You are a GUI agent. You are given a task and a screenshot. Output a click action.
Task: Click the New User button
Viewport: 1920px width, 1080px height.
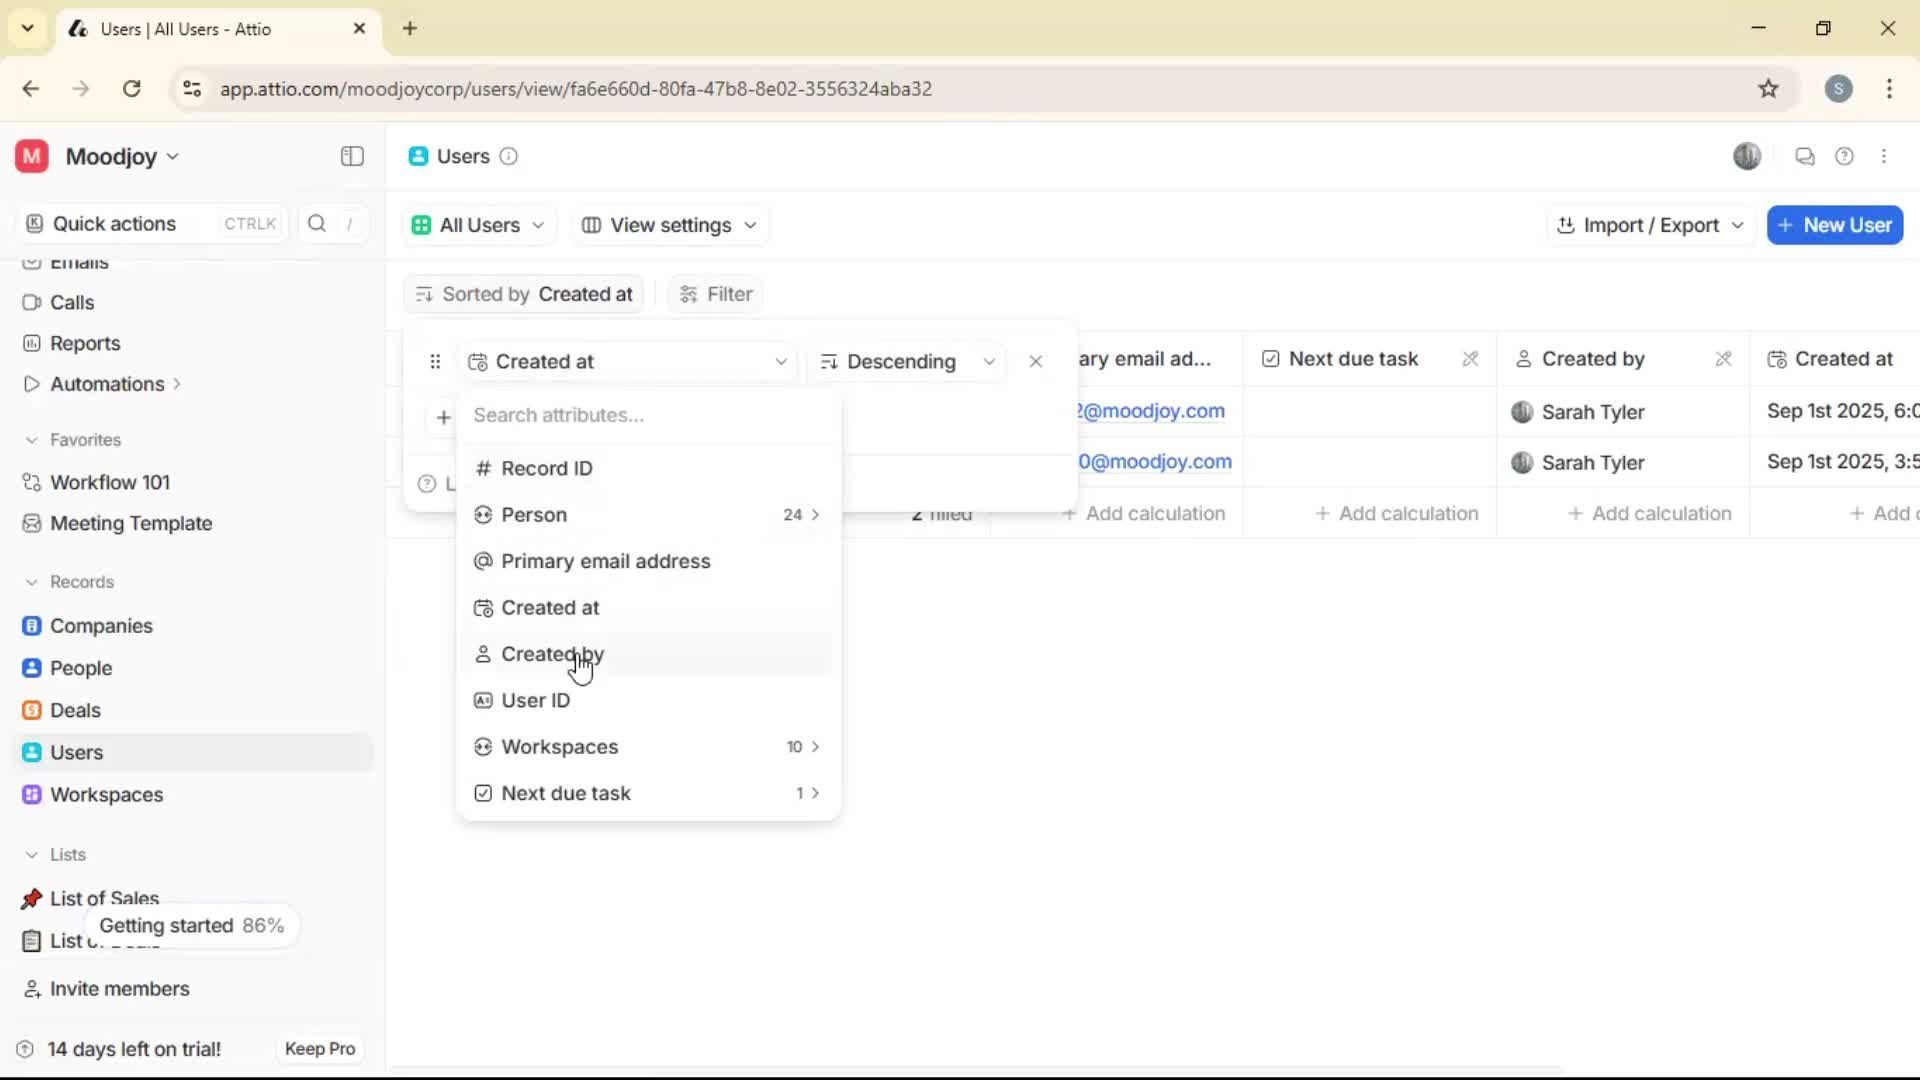pyautogui.click(x=1835, y=225)
